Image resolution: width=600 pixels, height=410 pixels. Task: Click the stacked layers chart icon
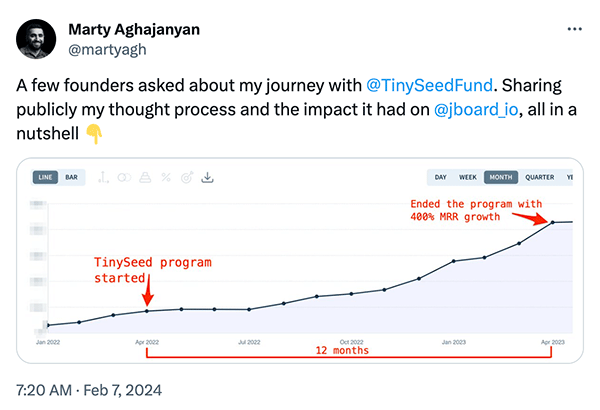coord(145,177)
